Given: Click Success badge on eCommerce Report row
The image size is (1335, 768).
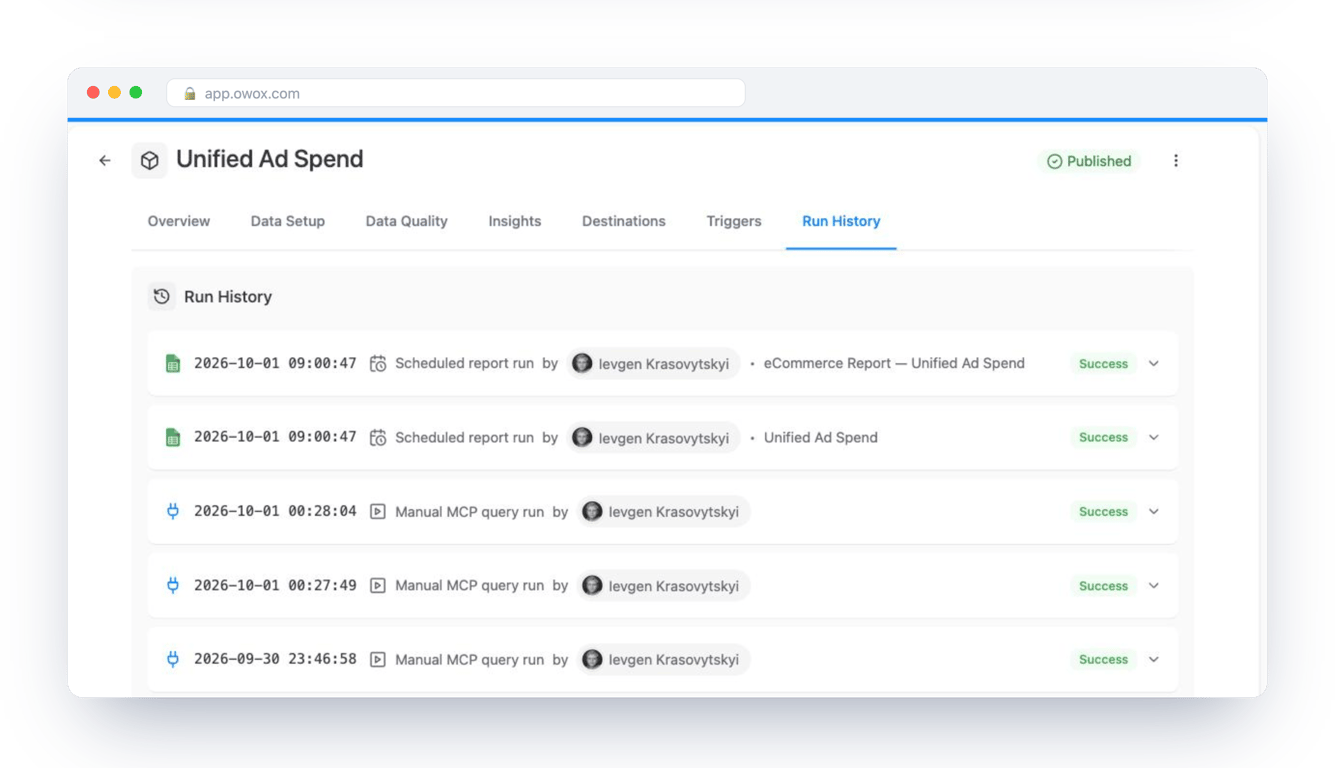Looking at the screenshot, I should 1103,364.
